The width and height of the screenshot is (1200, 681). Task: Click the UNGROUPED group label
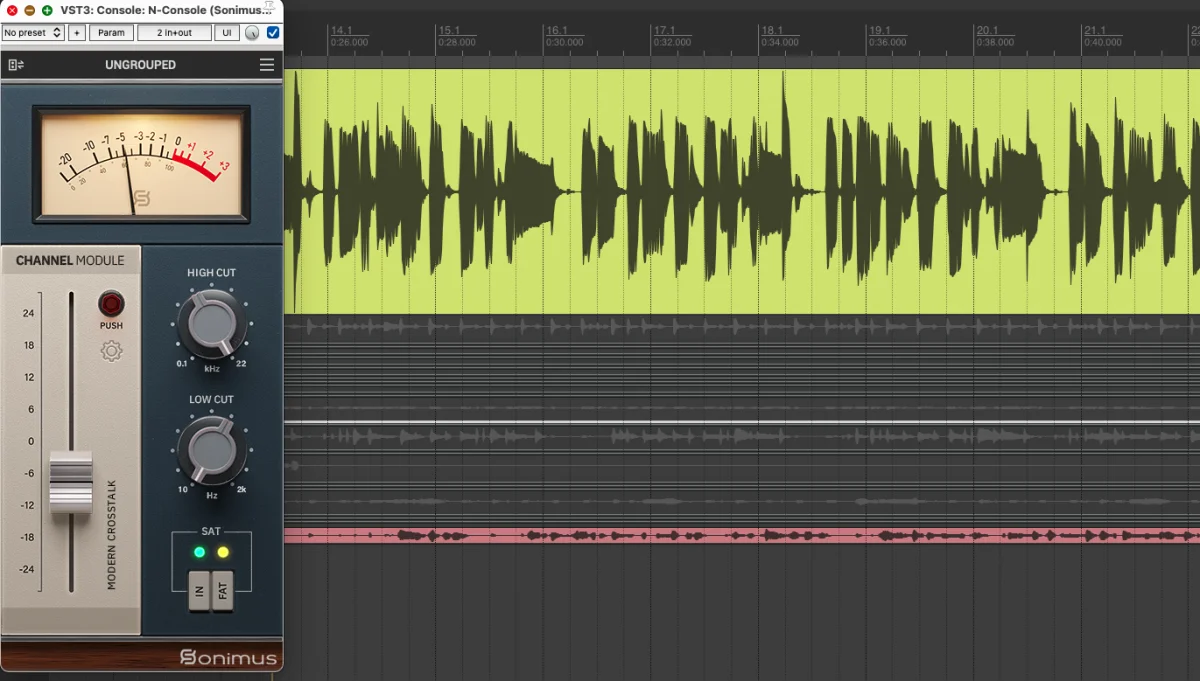[x=140, y=65]
